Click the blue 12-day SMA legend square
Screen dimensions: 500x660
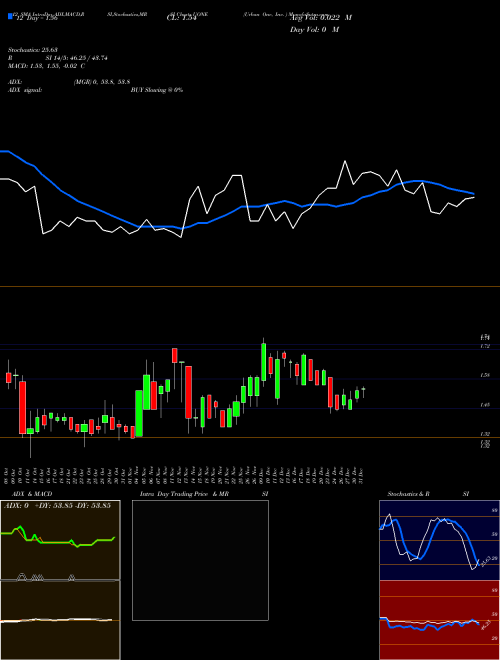click(10, 16)
